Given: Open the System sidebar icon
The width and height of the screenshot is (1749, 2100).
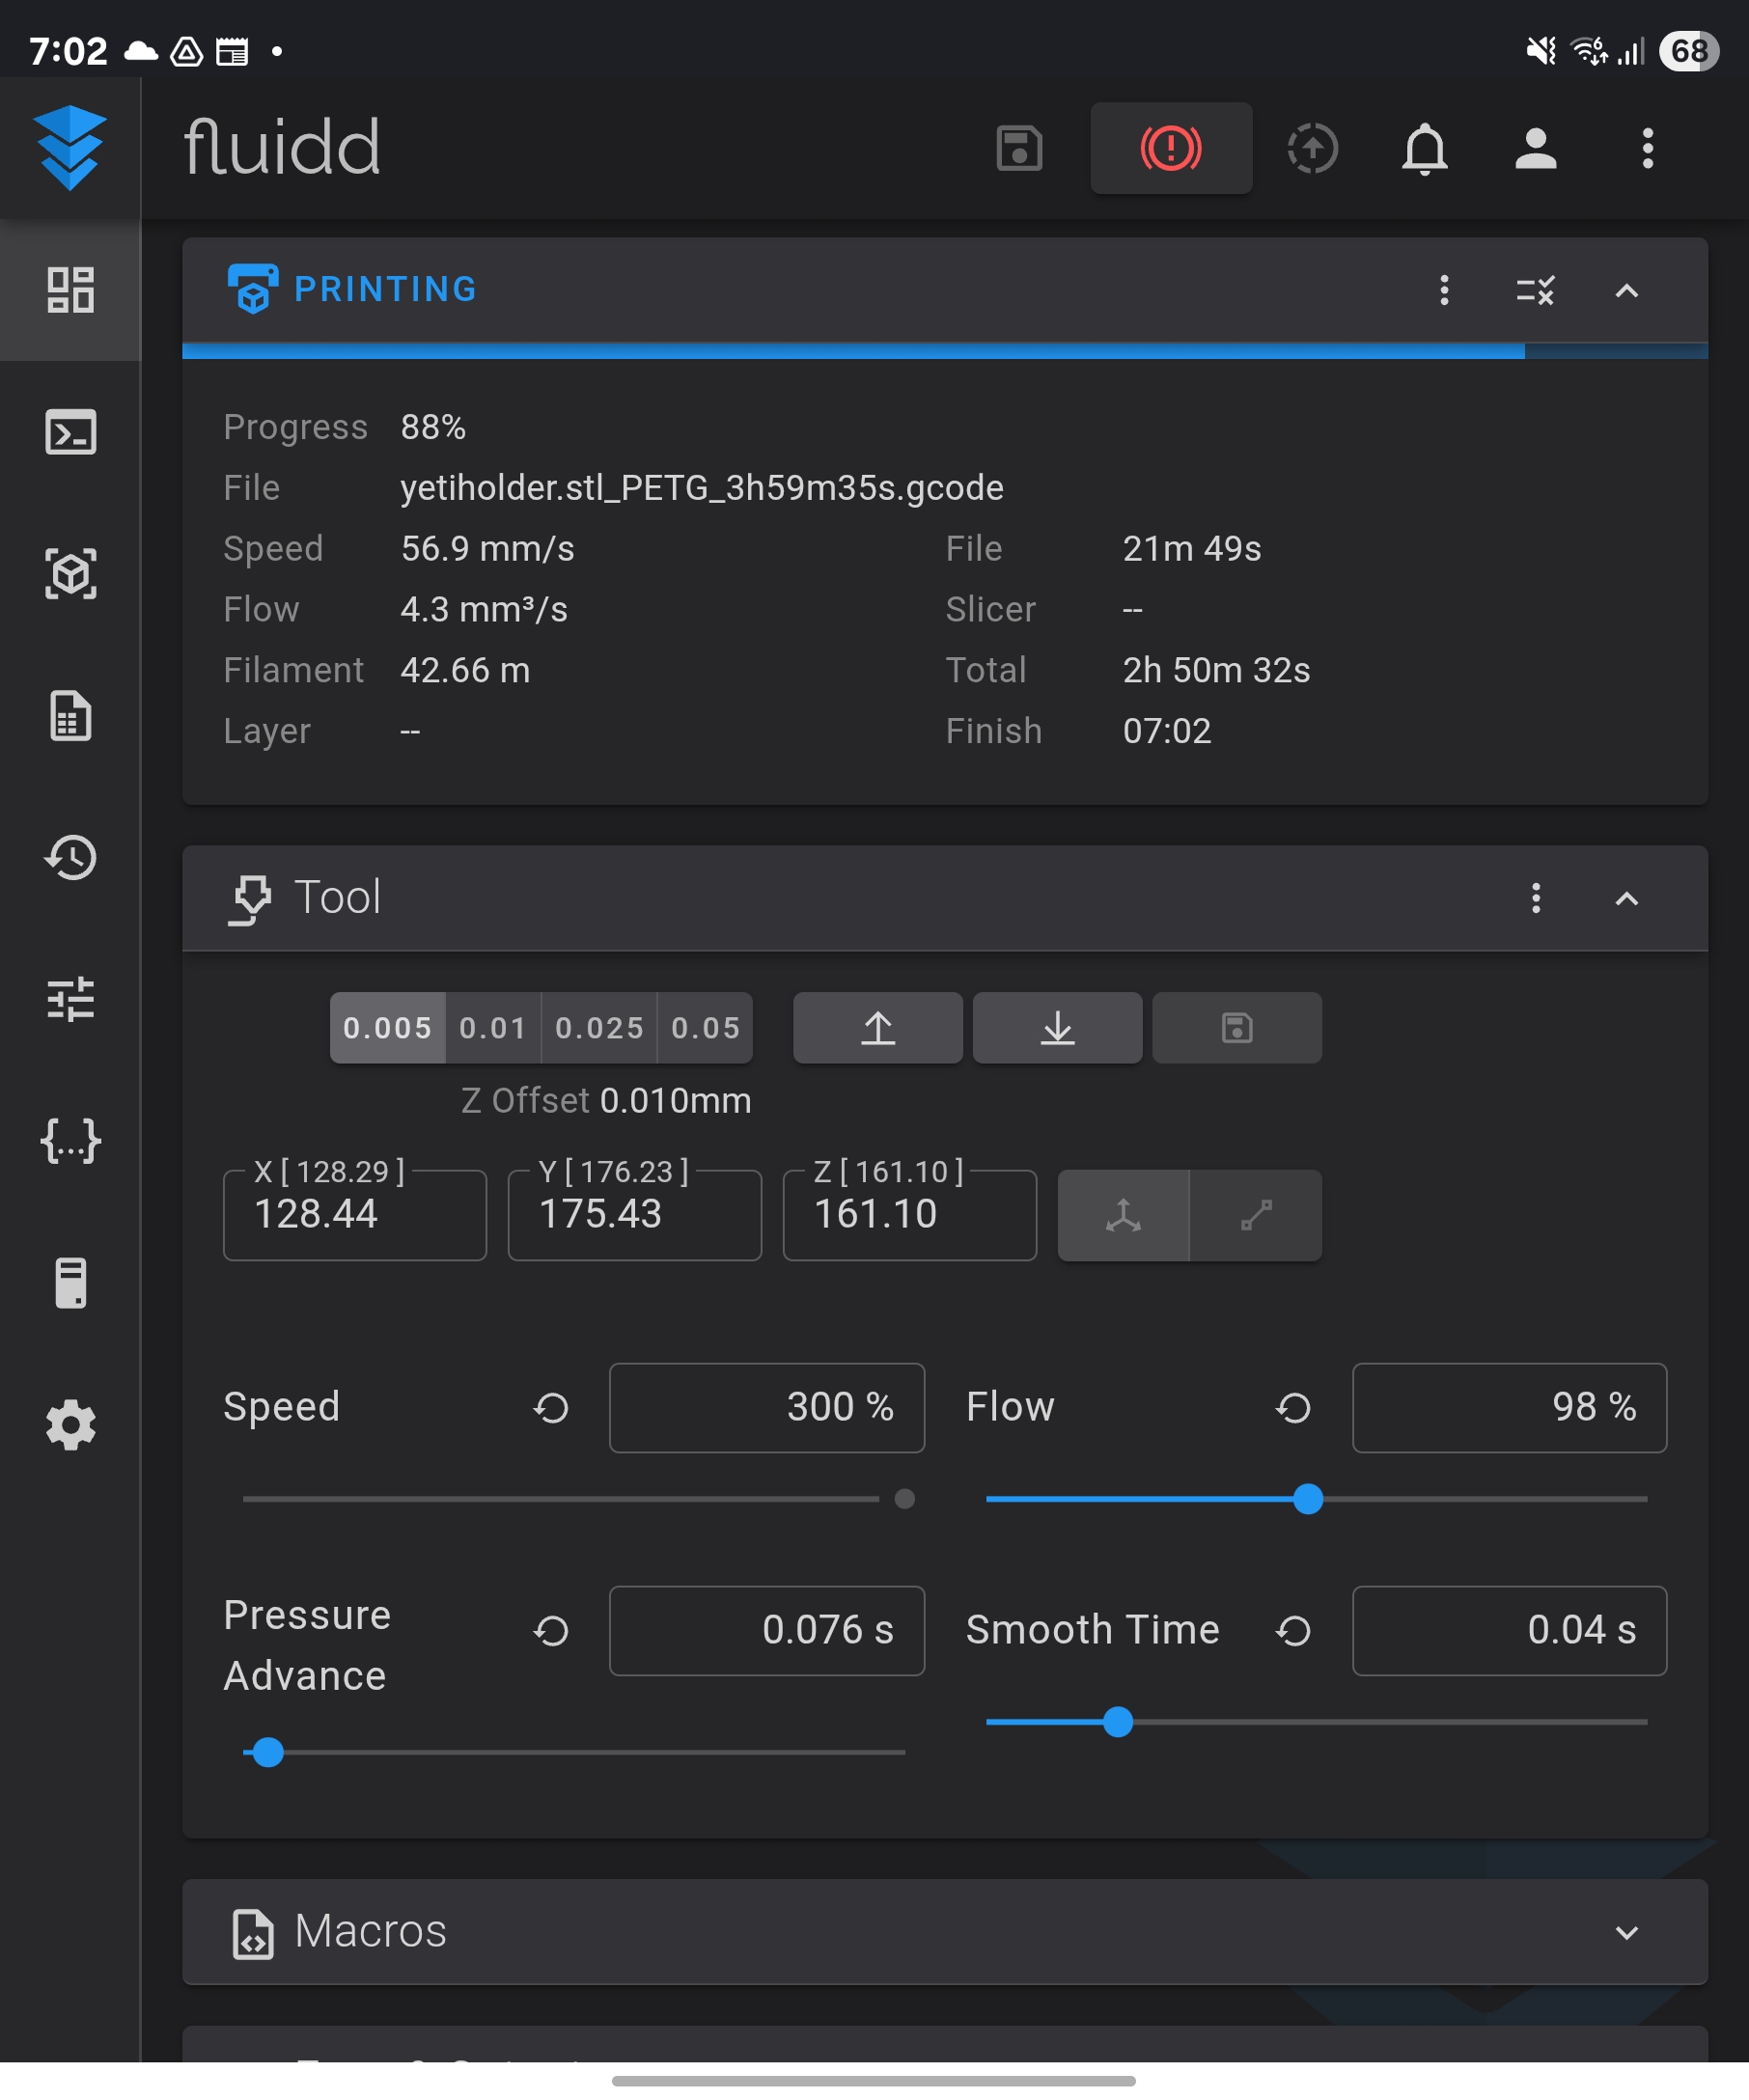Looking at the screenshot, I should coord(70,1283).
